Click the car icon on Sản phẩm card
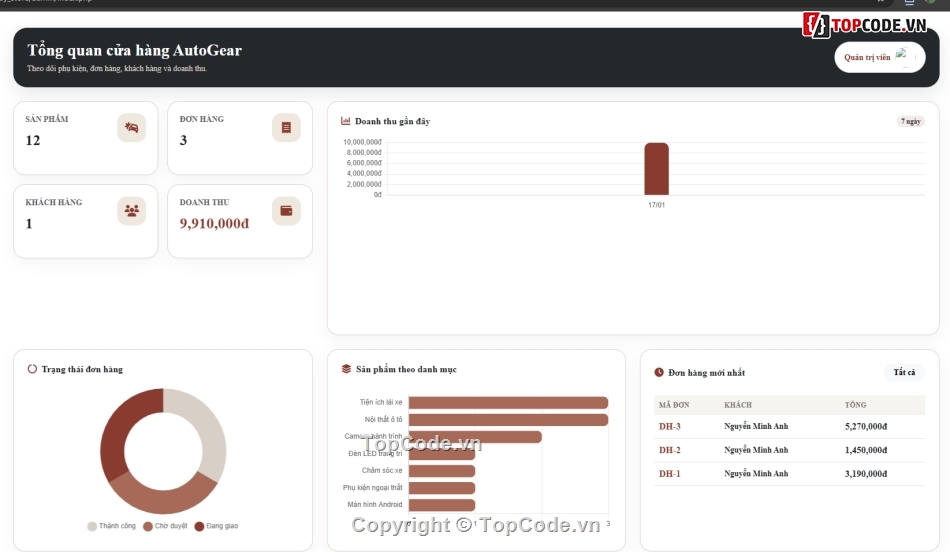 (131, 127)
